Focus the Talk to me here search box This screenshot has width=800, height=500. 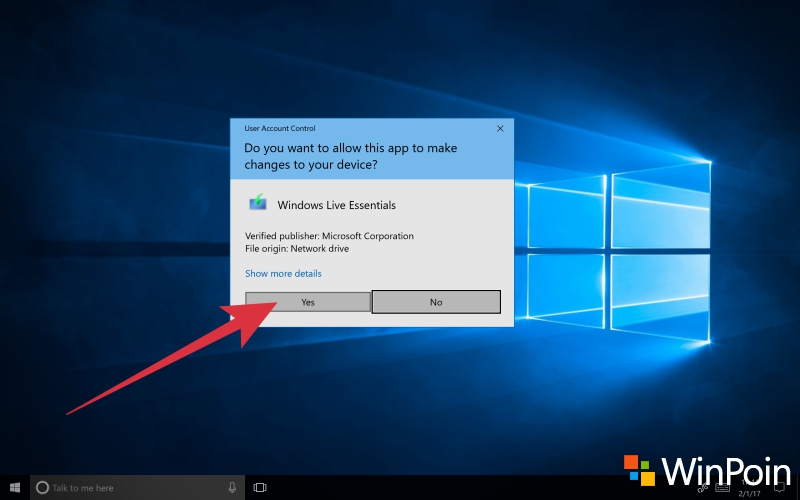coord(137,488)
